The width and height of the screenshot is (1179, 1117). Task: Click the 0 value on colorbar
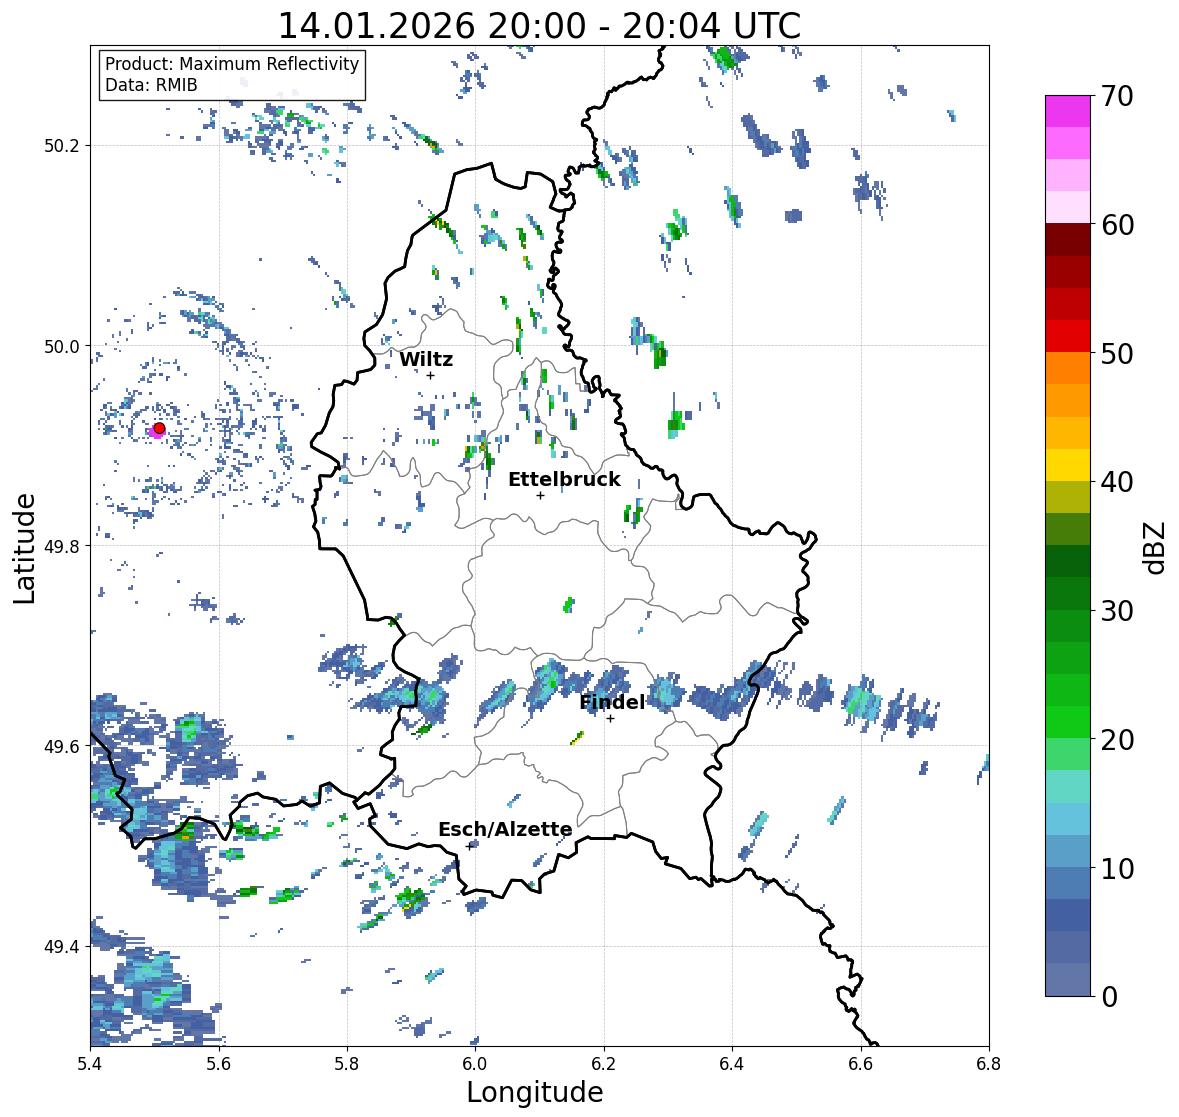click(x=1109, y=997)
